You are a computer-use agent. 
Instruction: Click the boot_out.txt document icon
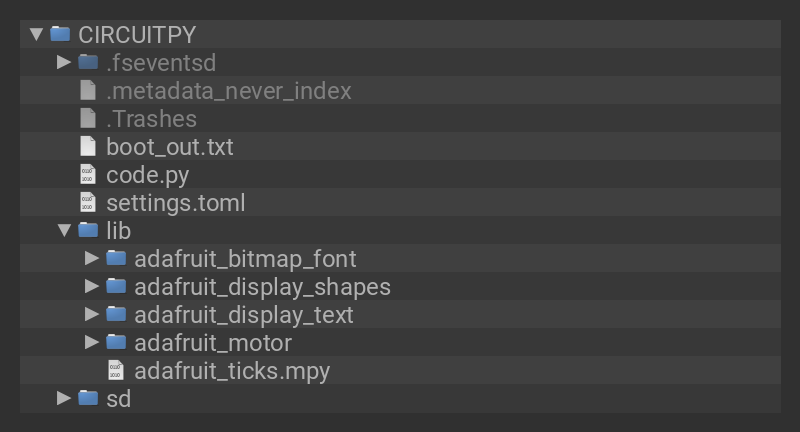[88, 146]
